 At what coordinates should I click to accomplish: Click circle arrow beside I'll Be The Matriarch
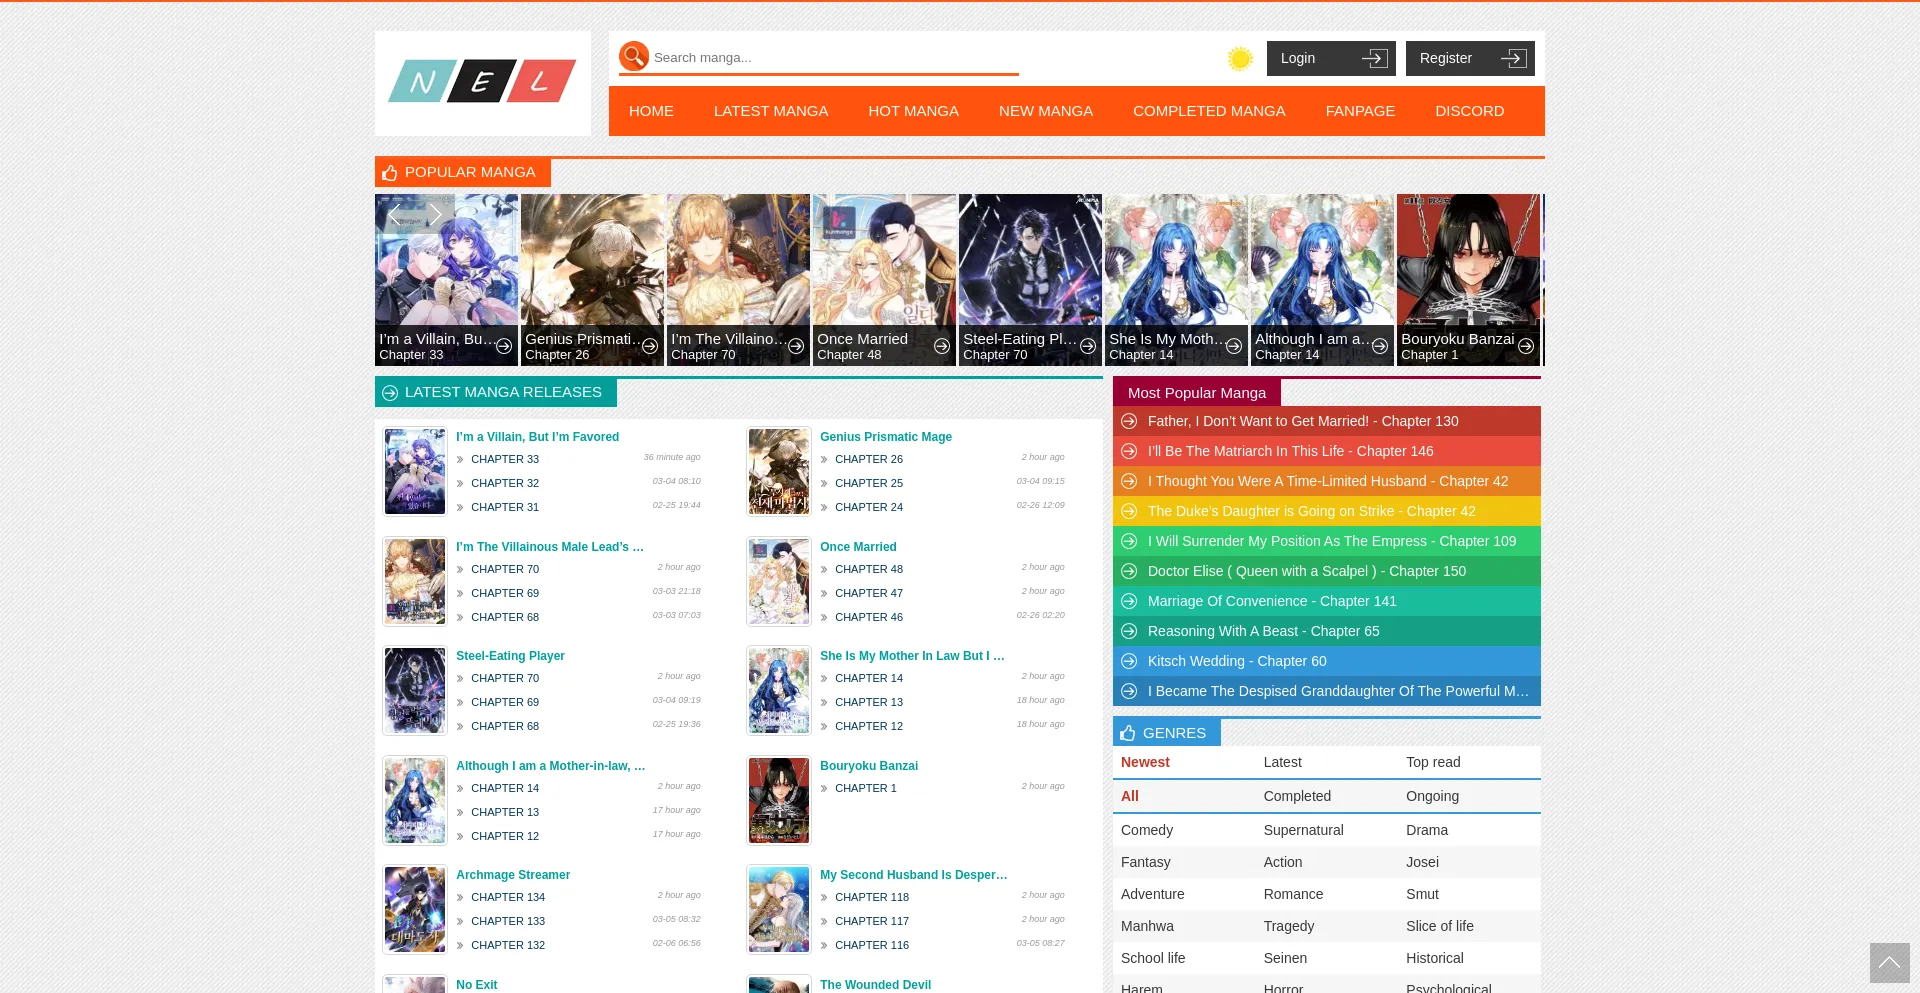point(1129,451)
